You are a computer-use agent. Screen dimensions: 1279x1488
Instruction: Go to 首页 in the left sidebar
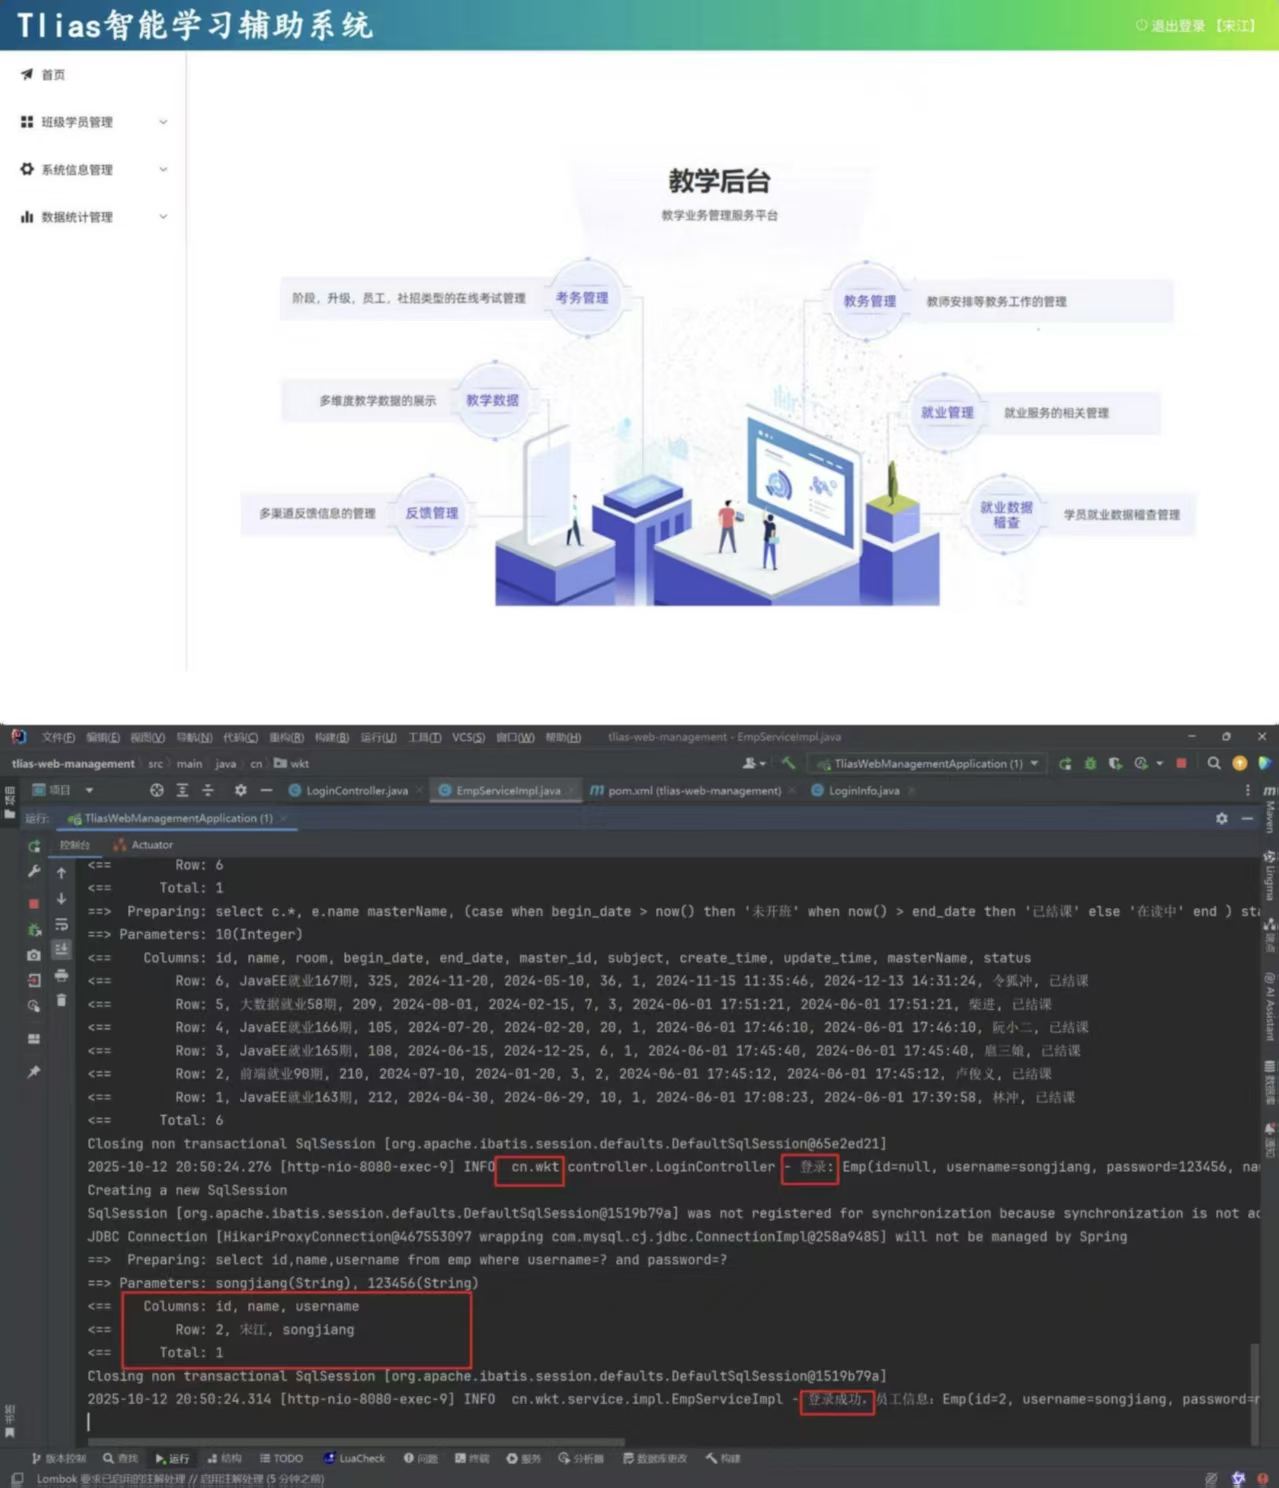[52, 75]
